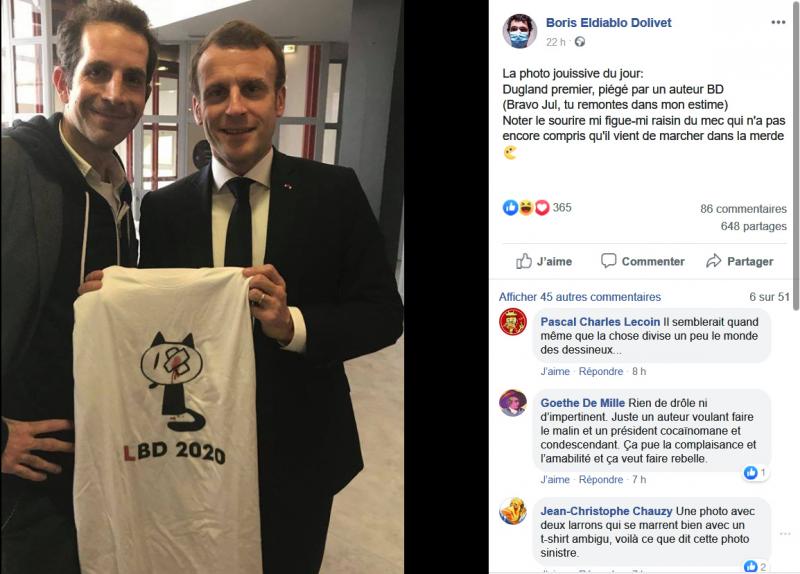The width and height of the screenshot is (800, 574).
Task: Click Boris Eldiablo Dolivet's profile avatar
Action: (519, 31)
